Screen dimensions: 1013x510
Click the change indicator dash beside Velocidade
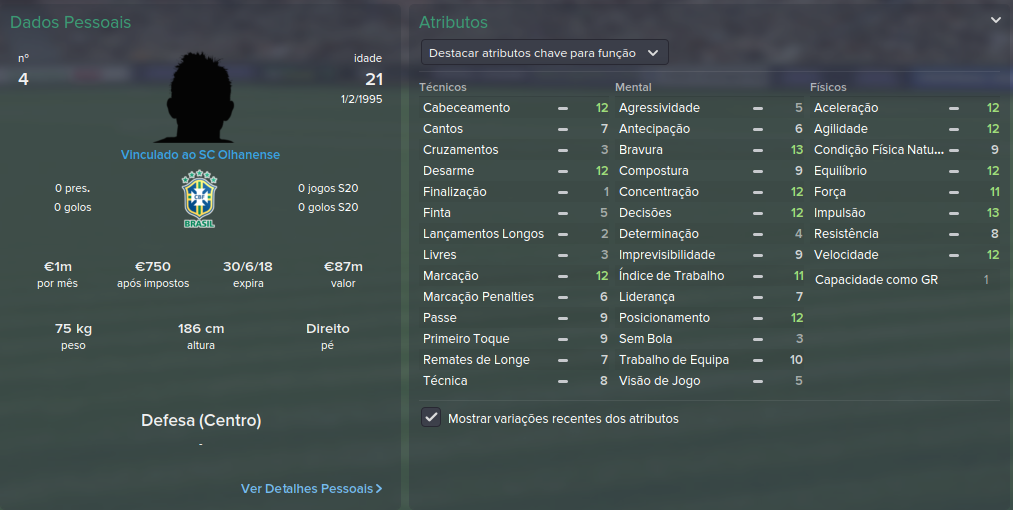(954, 255)
